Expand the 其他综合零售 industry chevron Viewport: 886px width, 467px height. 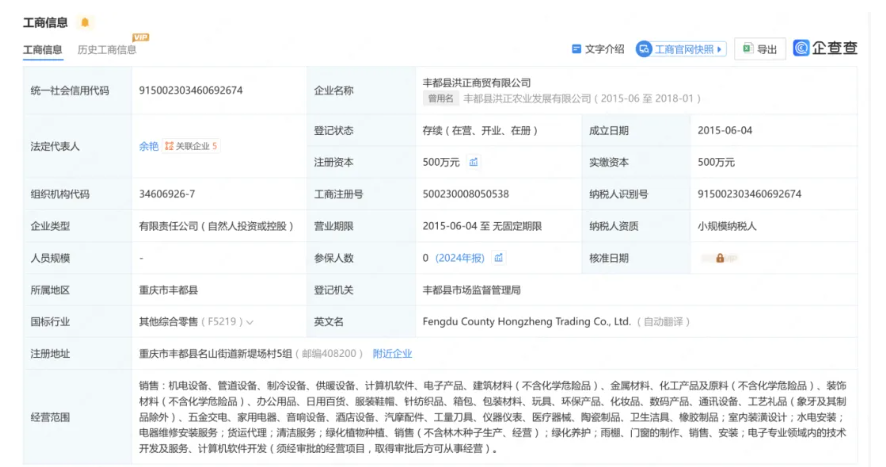point(249,322)
